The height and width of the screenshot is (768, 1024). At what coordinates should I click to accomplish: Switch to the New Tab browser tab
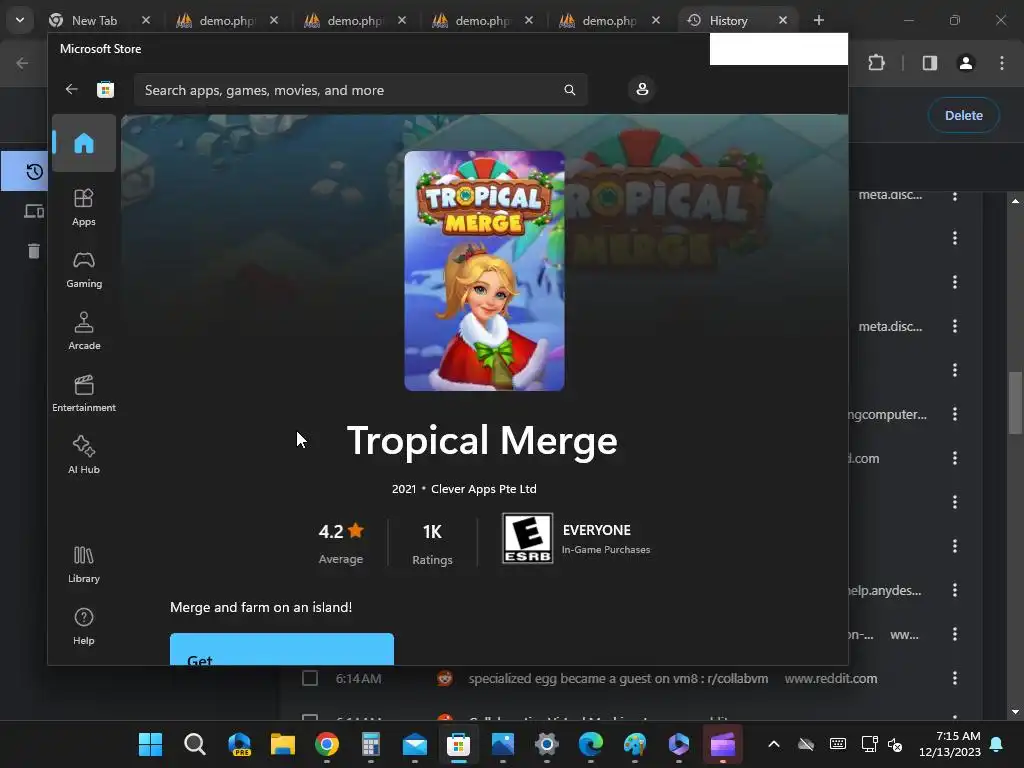point(101,20)
